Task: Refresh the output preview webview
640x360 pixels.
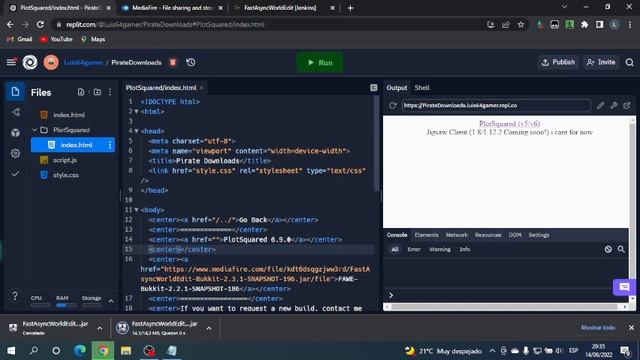Action: tap(393, 105)
